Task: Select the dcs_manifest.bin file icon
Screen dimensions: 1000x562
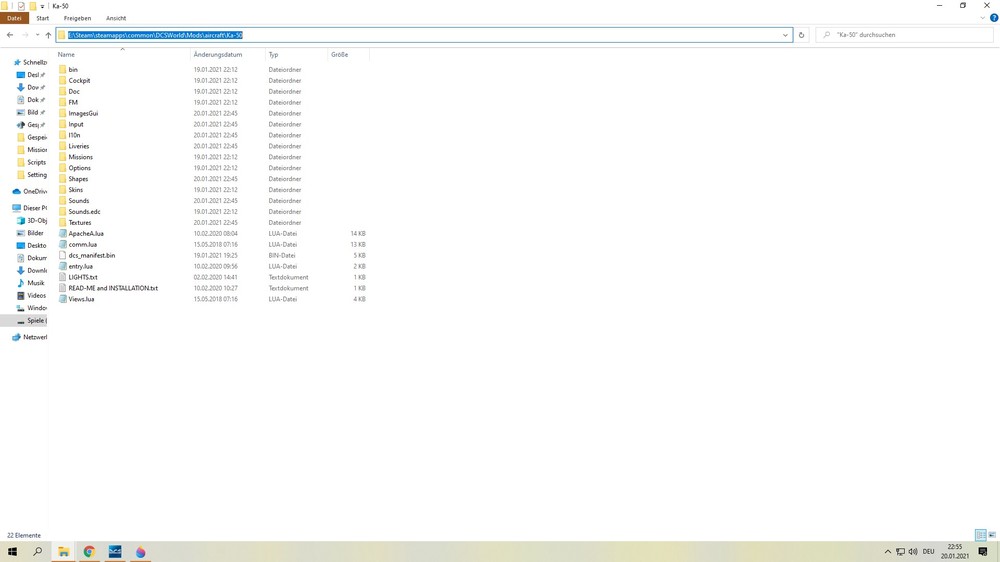Action: [x=62, y=255]
